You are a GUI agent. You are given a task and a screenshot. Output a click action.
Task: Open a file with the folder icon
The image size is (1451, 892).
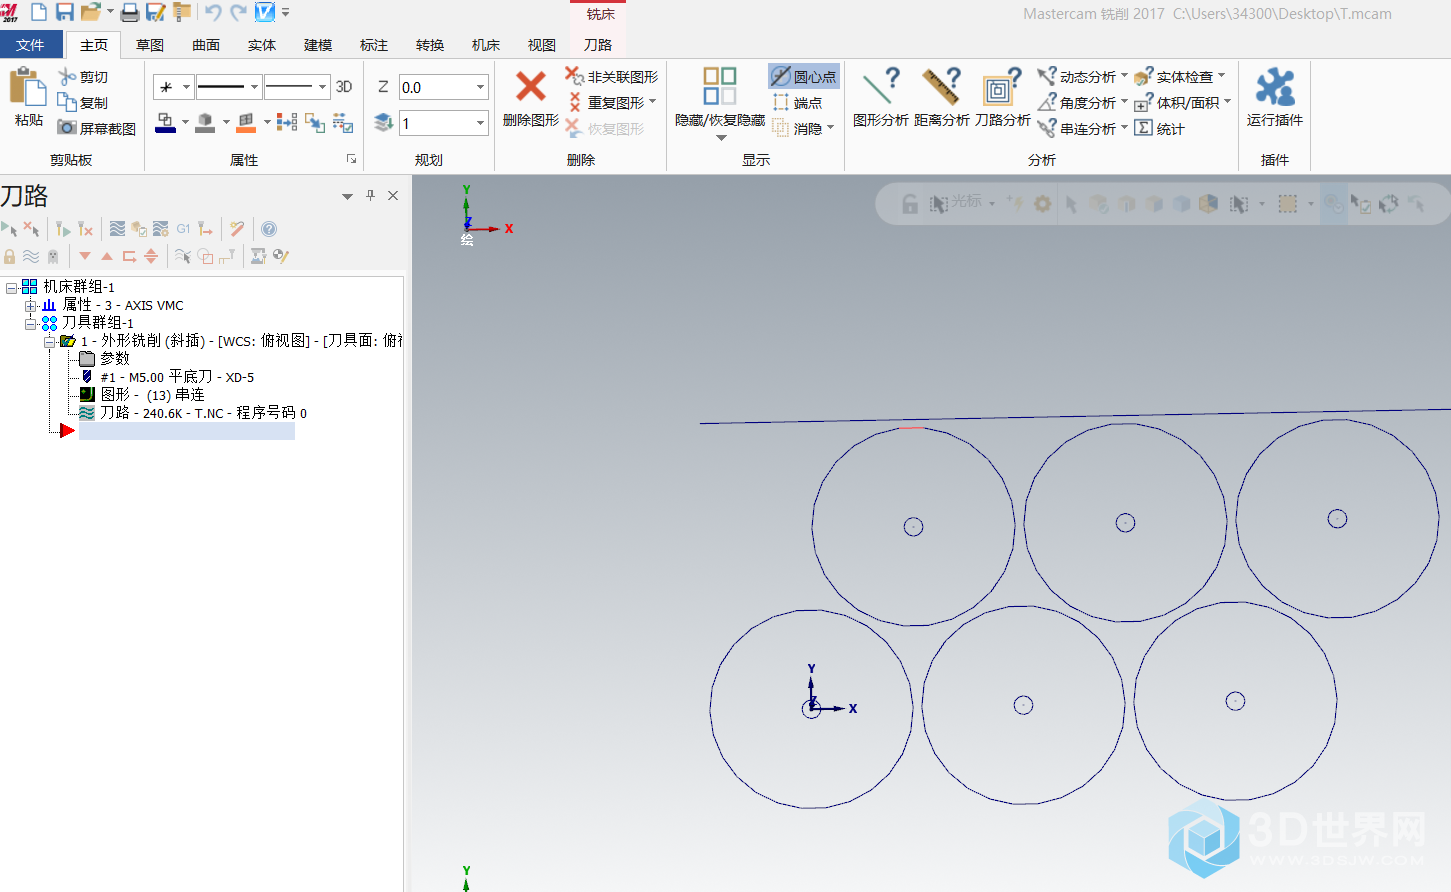pyautogui.click(x=90, y=12)
